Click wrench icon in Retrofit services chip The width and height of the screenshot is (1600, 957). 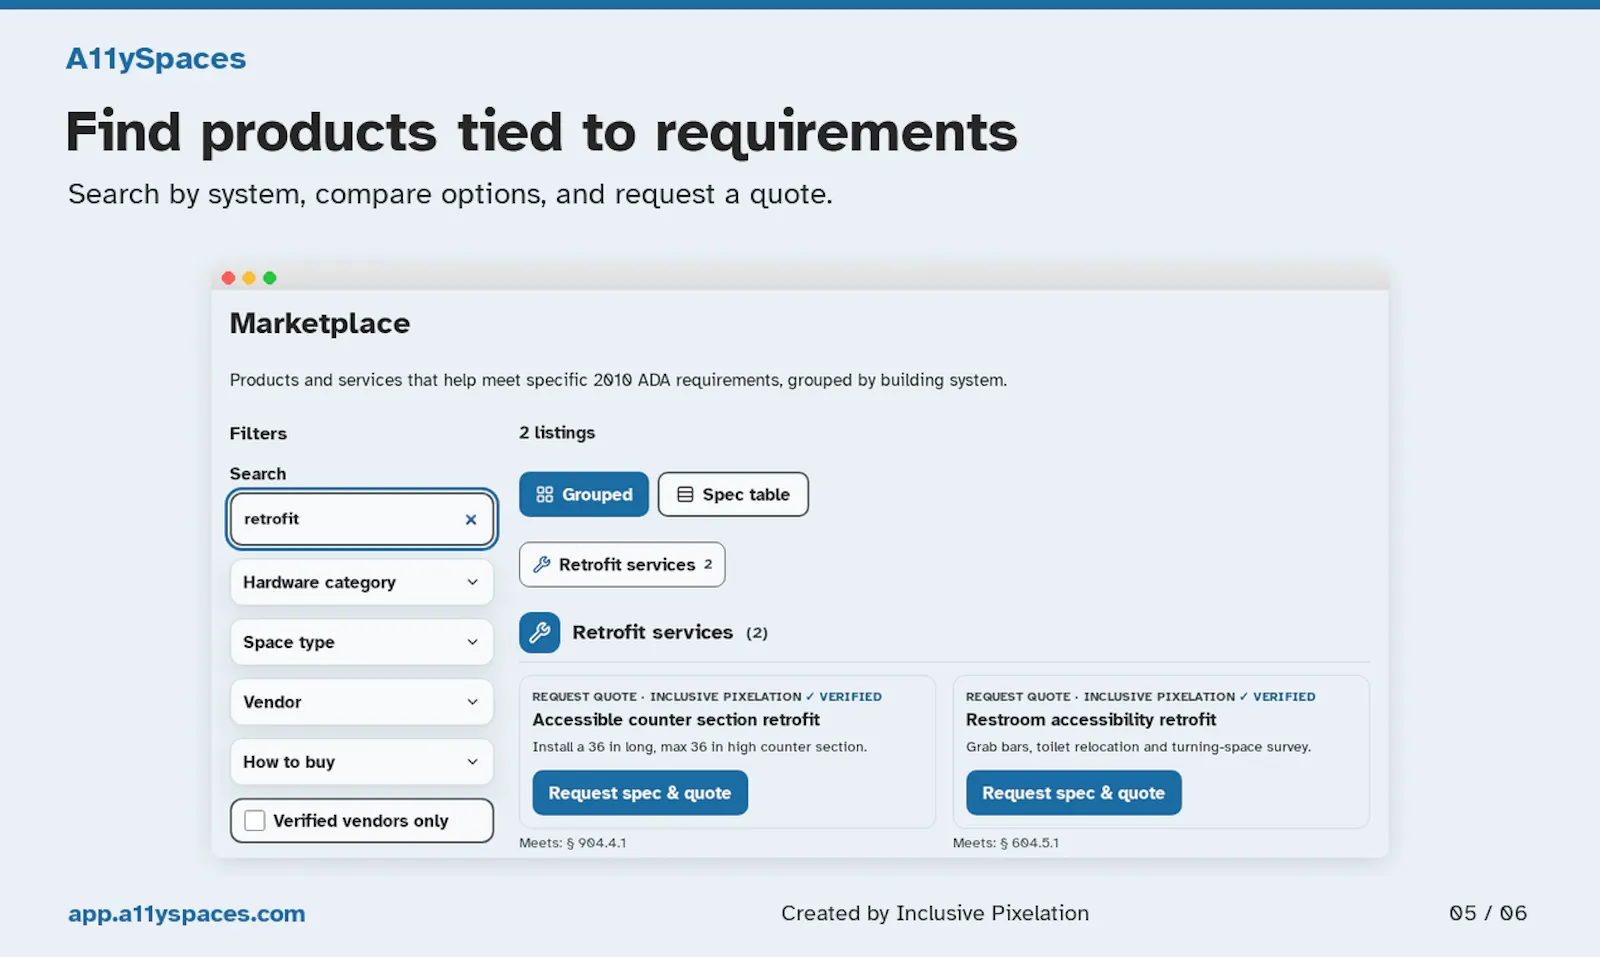coord(542,564)
